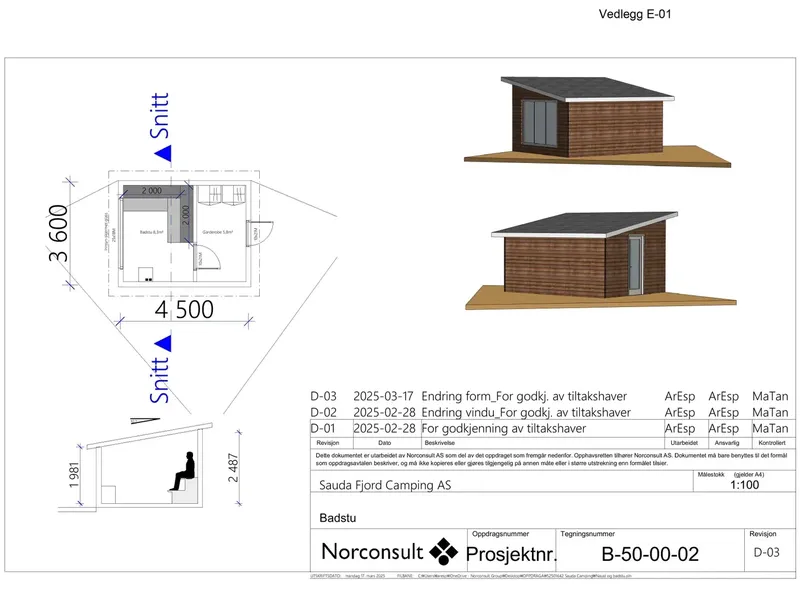800x600 pixels.
Task: Click 'D-03' in the revision table
Action: (x=323, y=396)
